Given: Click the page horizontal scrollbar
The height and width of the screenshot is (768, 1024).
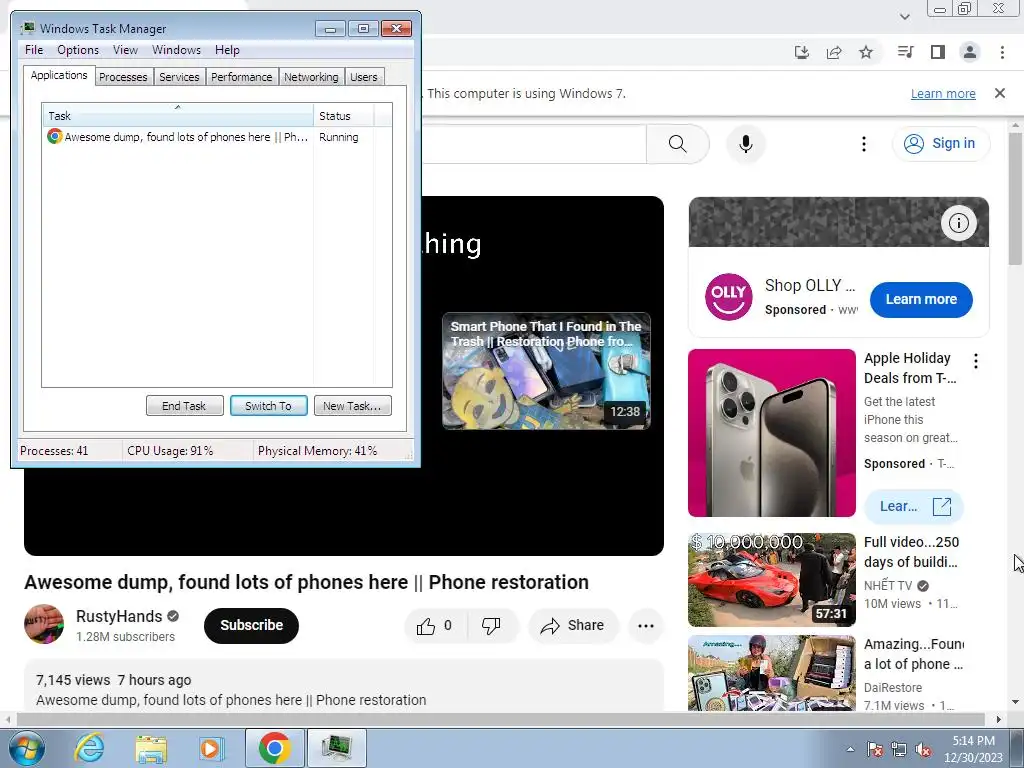Looking at the screenshot, I should click(500, 720).
